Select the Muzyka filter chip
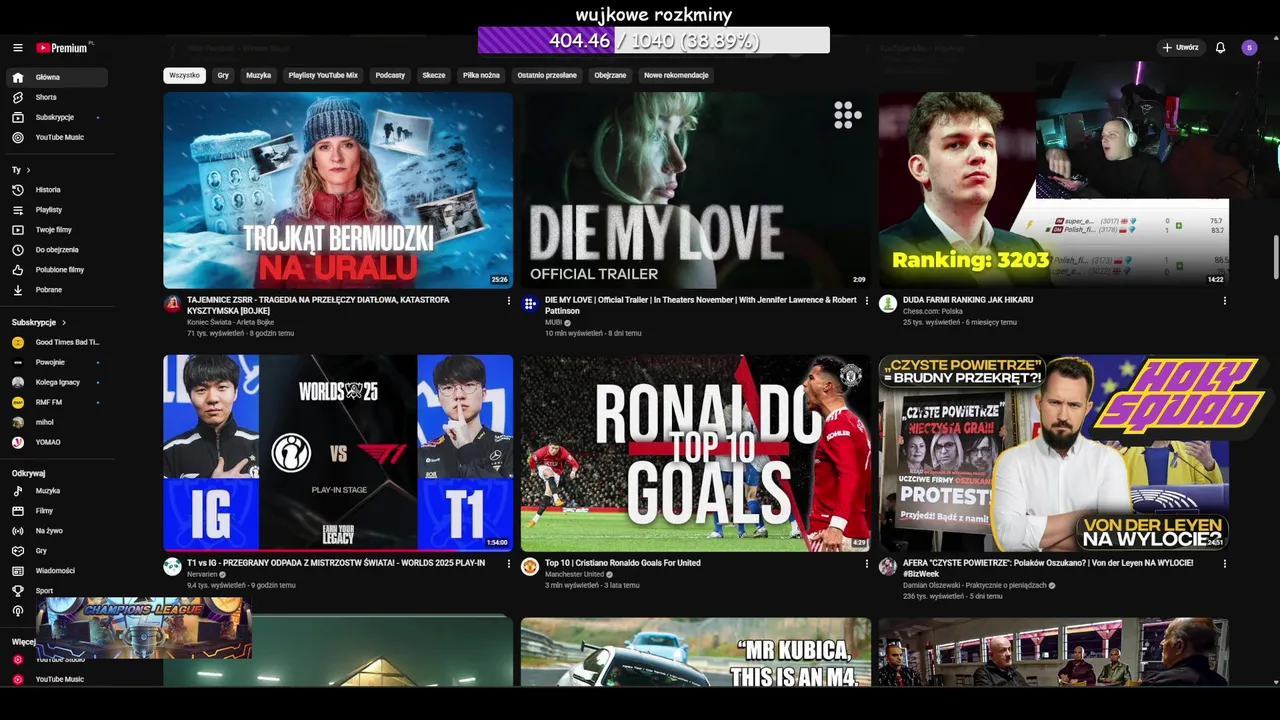This screenshot has width=1280, height=720. [259, 75]
